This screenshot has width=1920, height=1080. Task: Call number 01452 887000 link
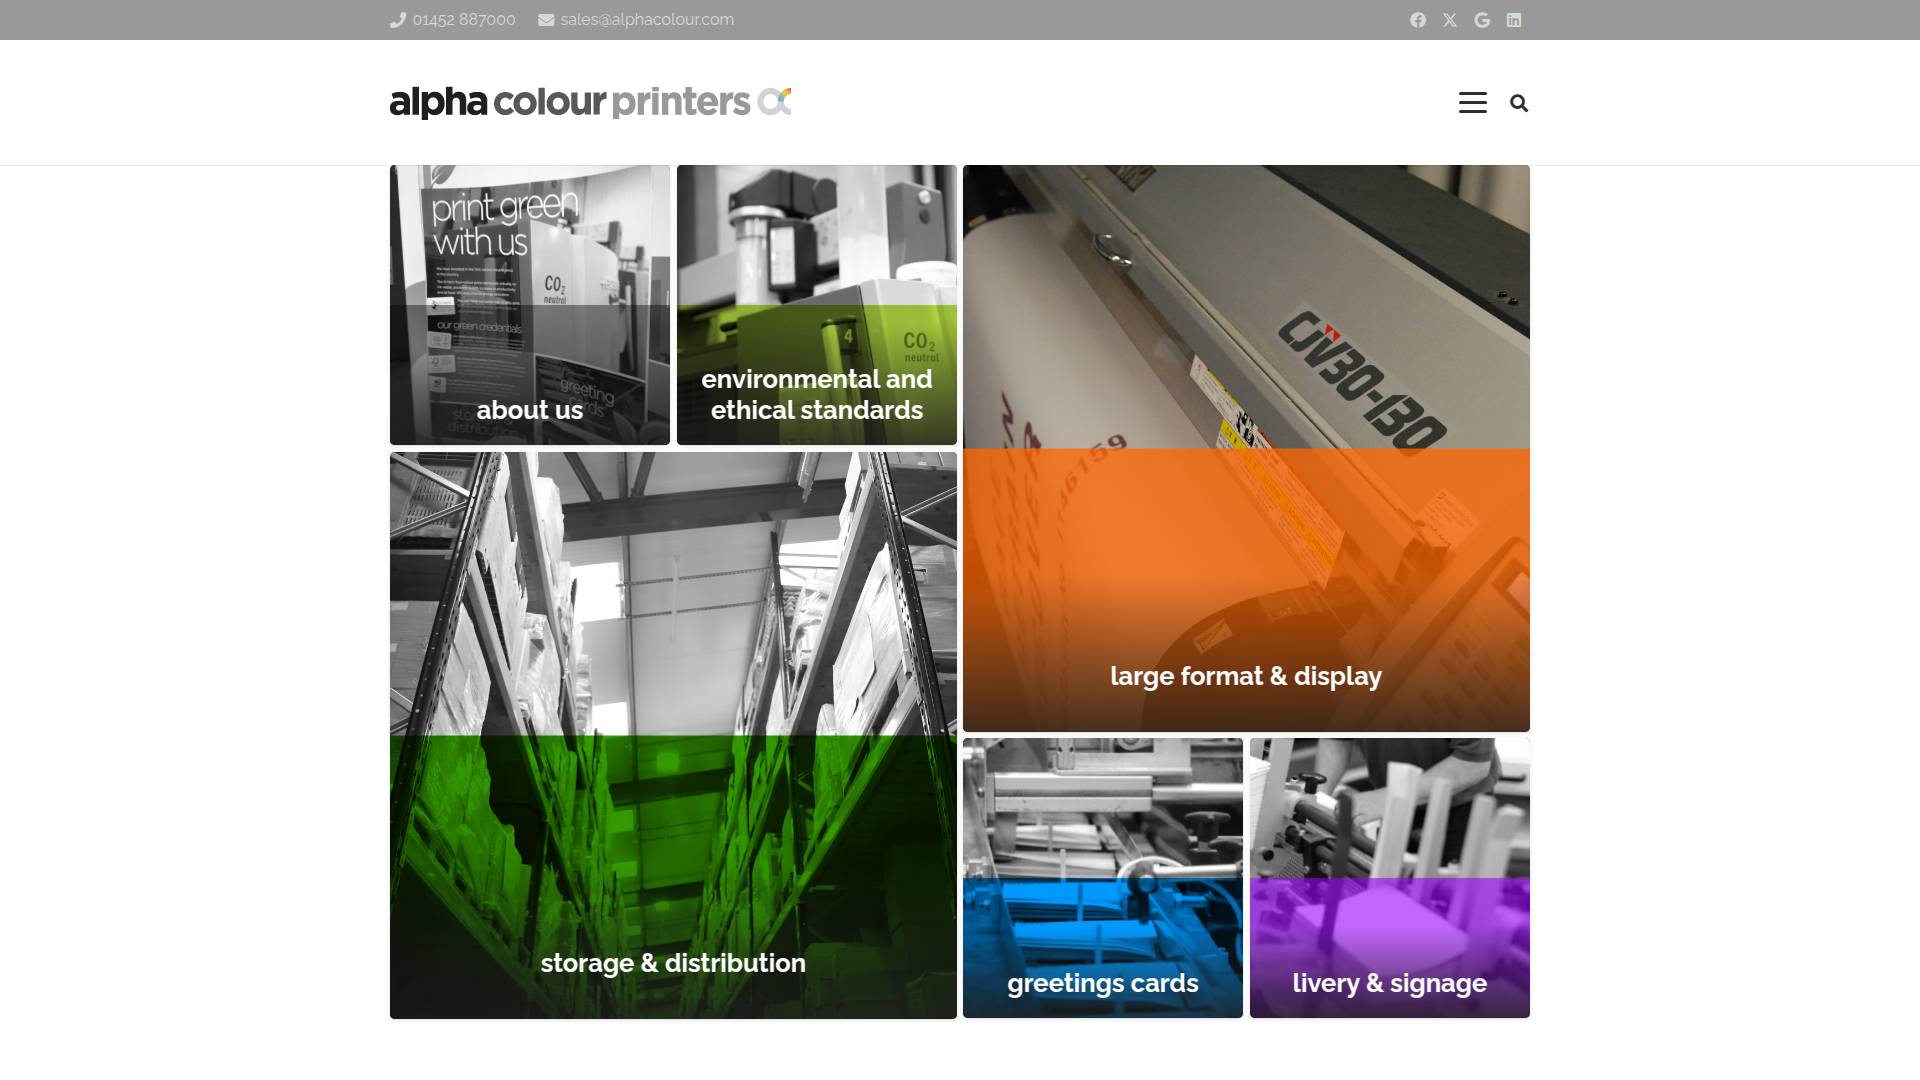(x=464, y=20)
